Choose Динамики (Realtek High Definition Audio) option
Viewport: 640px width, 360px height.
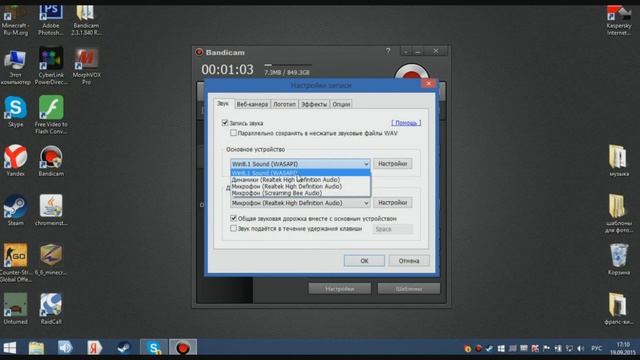point(300,180)
